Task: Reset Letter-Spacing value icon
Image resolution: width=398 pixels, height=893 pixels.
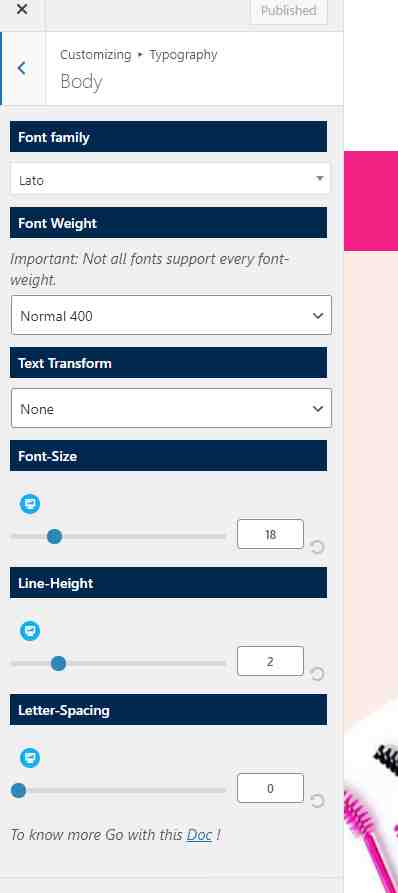Action: coord(318,801)
